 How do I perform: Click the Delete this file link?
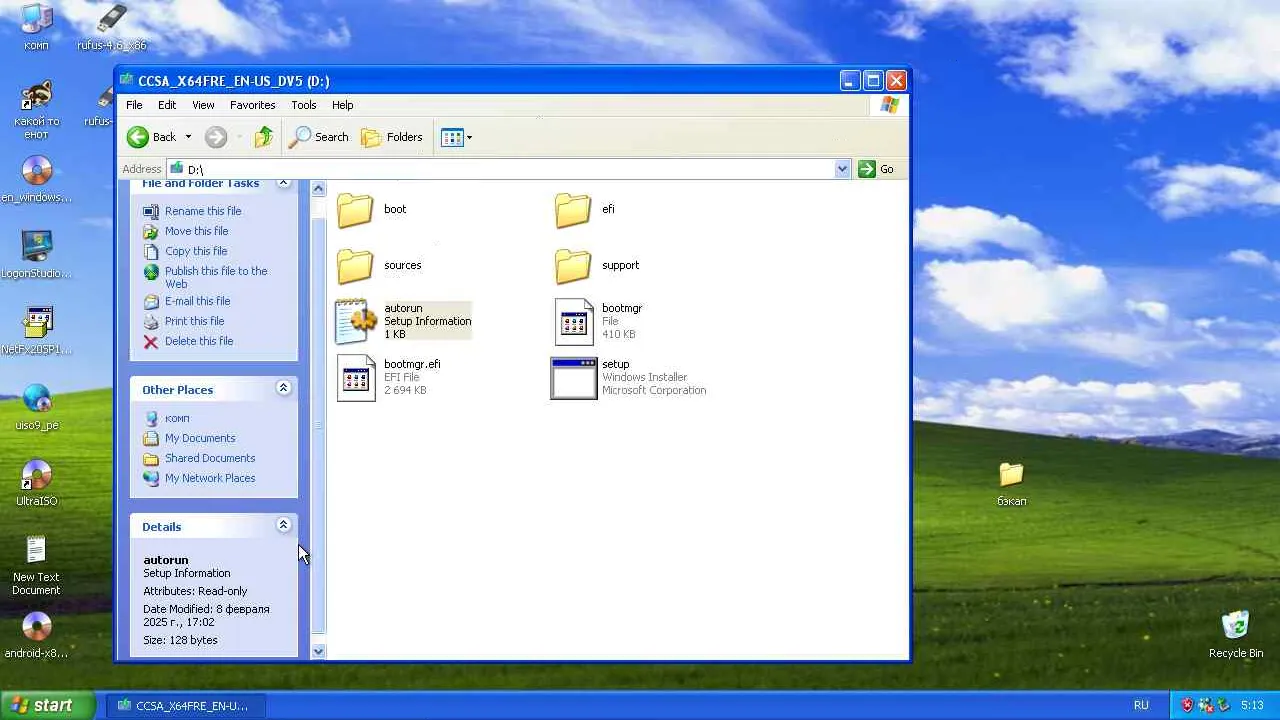click(x=199, y=341)
